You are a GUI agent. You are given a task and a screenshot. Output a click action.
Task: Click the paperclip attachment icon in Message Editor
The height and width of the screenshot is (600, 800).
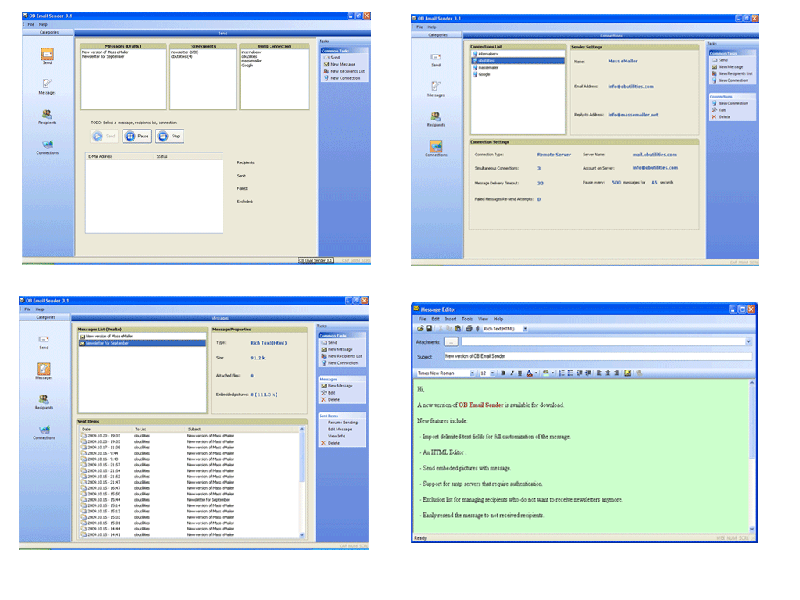click(477, 327)
